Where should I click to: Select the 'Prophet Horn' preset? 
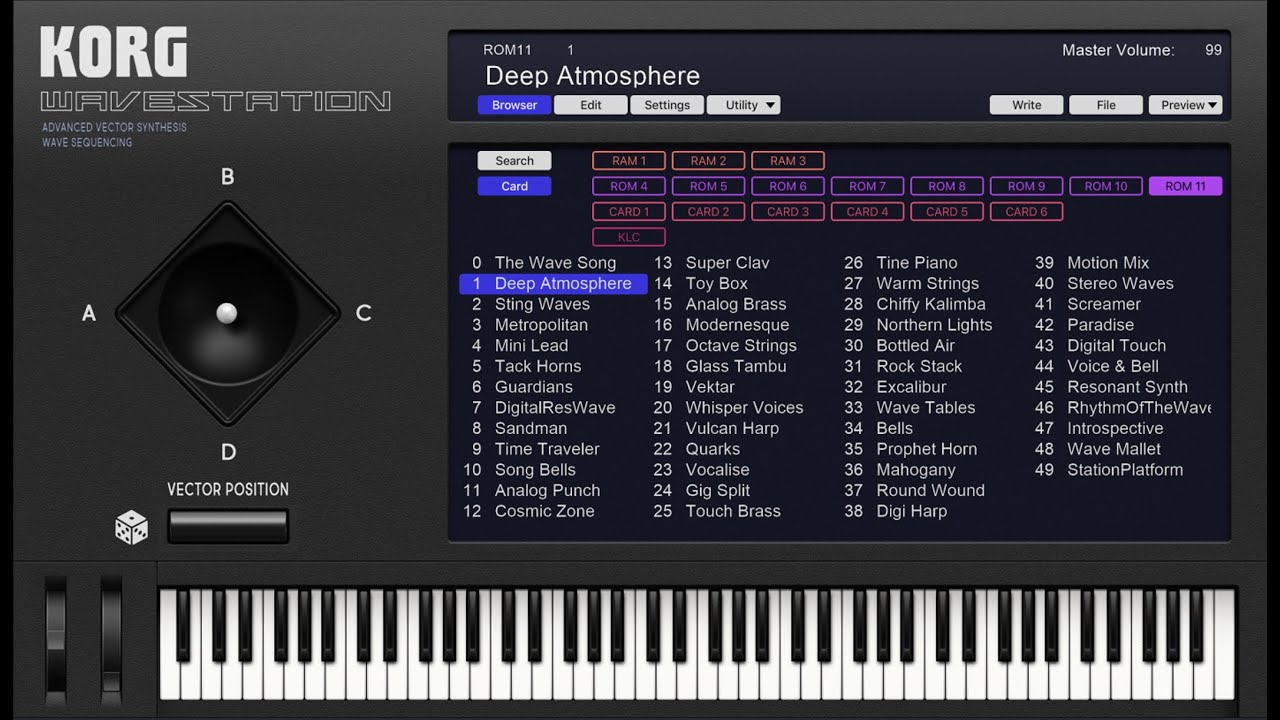[927, 449]
